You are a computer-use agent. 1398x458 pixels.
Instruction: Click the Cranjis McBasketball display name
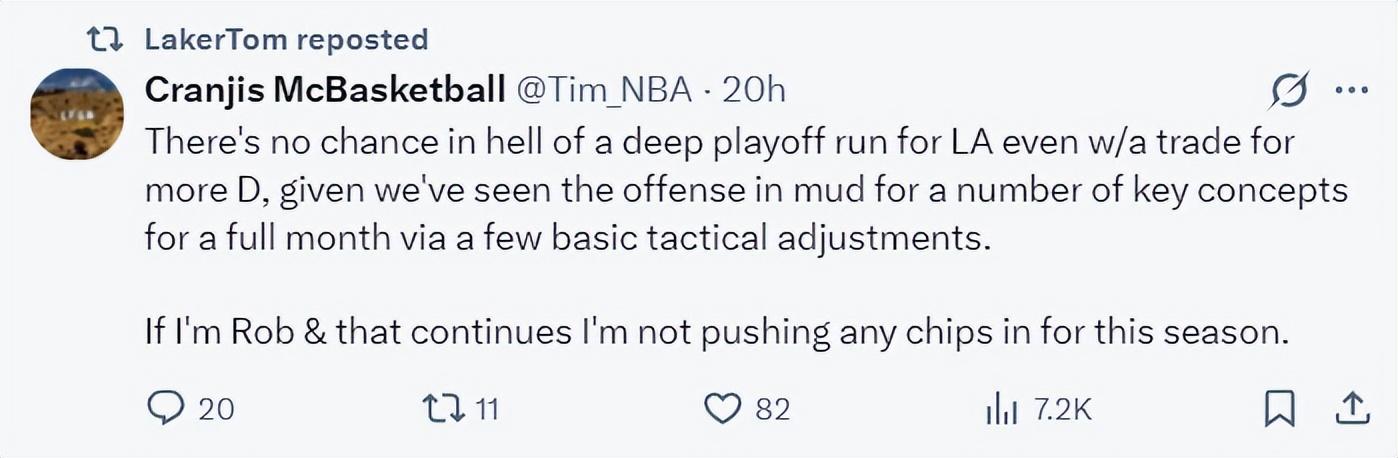tap(325, 90)
